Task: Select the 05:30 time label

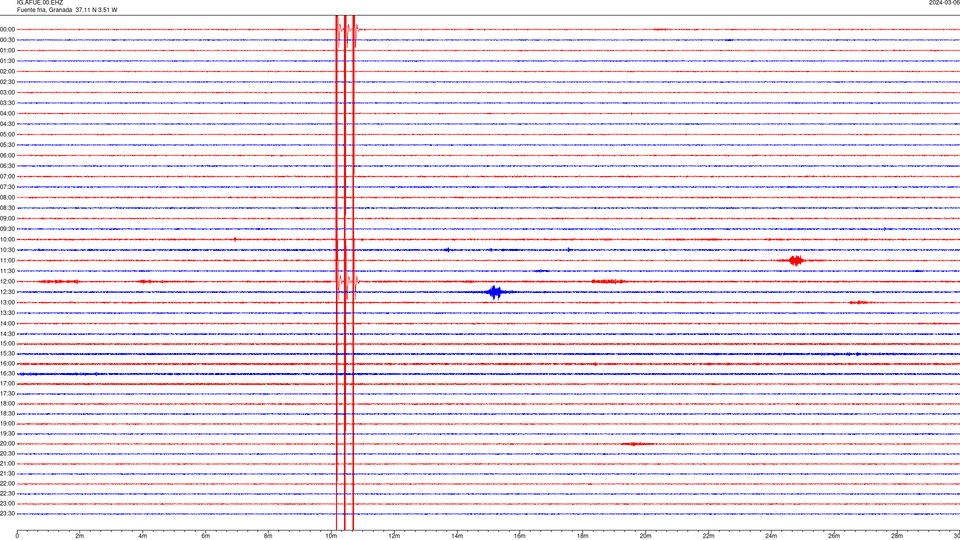Action: point(7,145)
